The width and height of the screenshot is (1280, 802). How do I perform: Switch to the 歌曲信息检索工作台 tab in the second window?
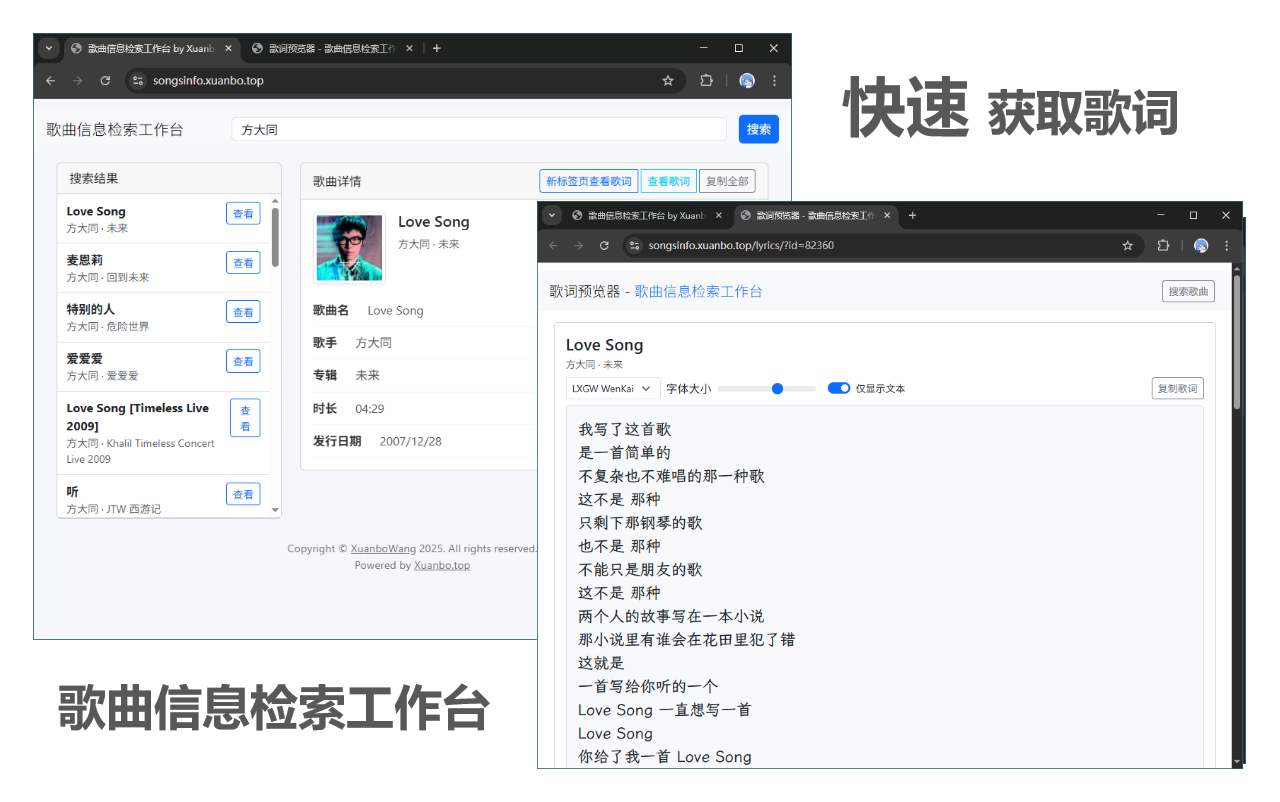click(x=645, y=215)
